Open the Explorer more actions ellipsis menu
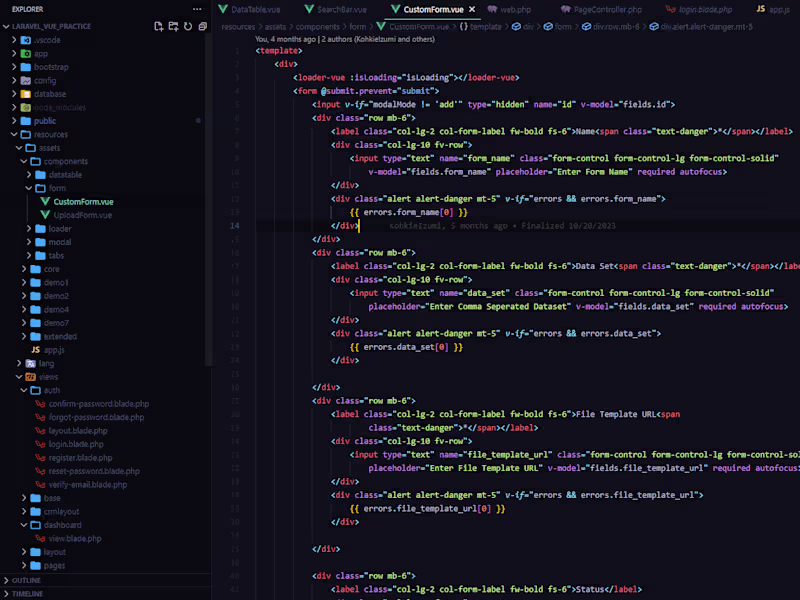Screen dimensions: 800x600 click(x=196, y=8)
